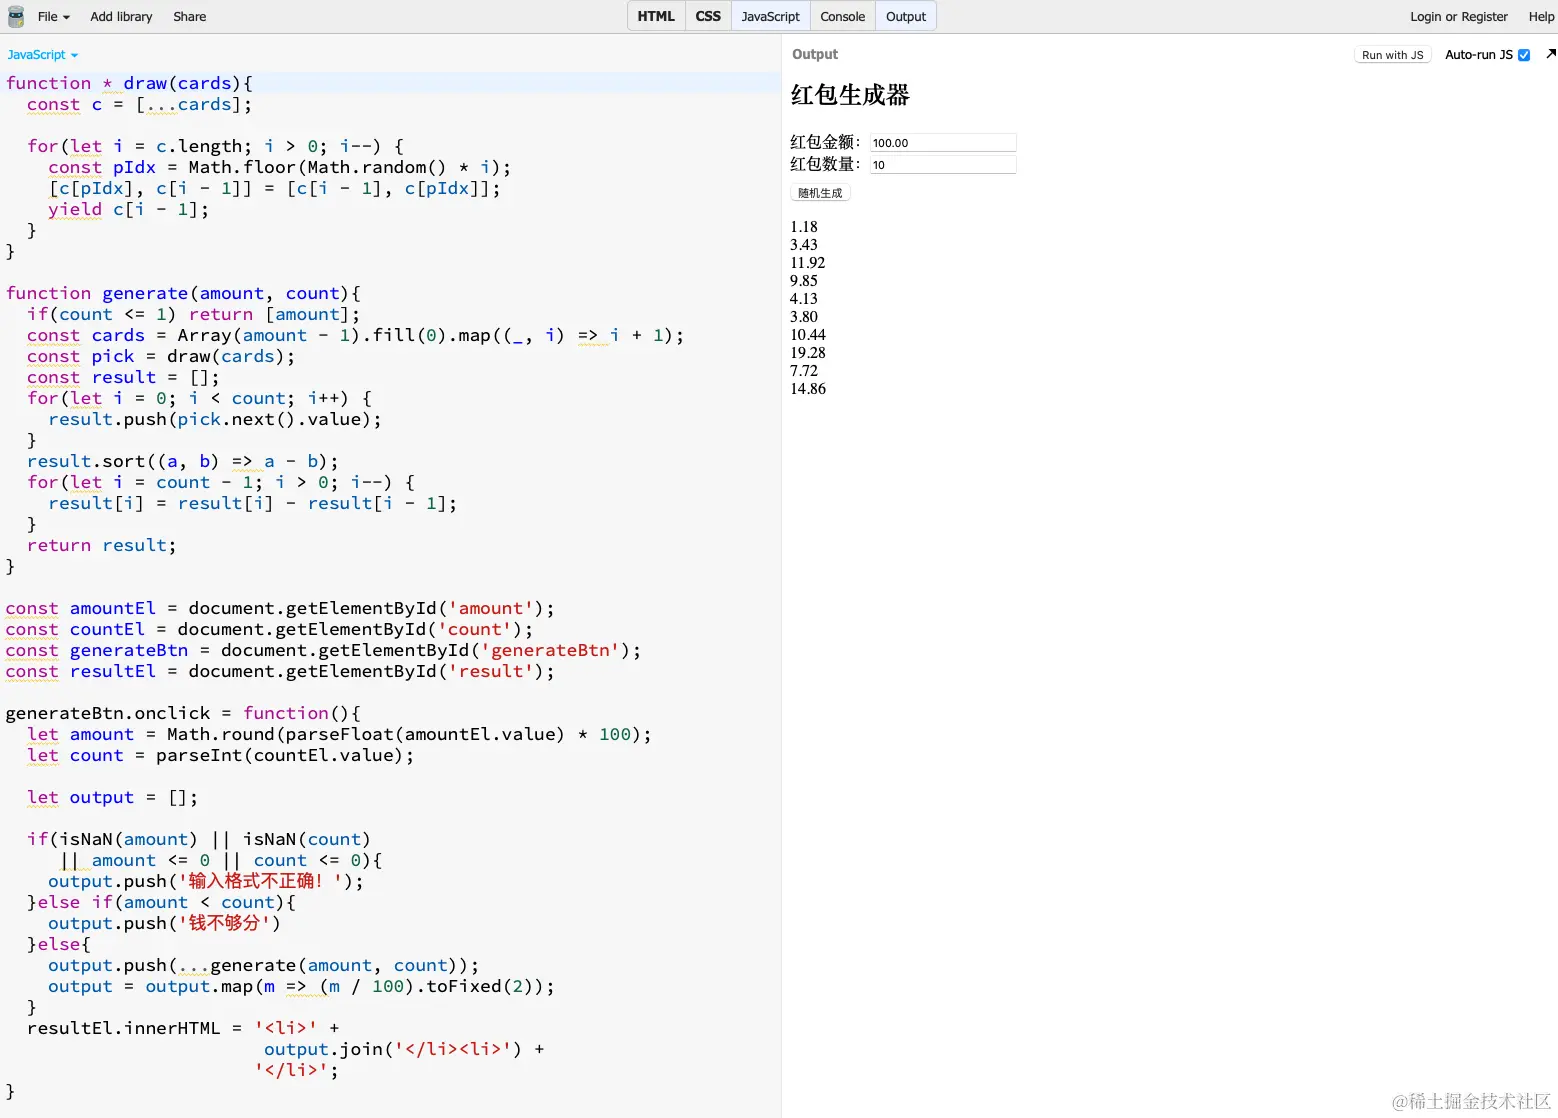Open the Help link
The height and width of the screenshot is (1118, 1558).
pyautogui.click(x=1541, y=16)
